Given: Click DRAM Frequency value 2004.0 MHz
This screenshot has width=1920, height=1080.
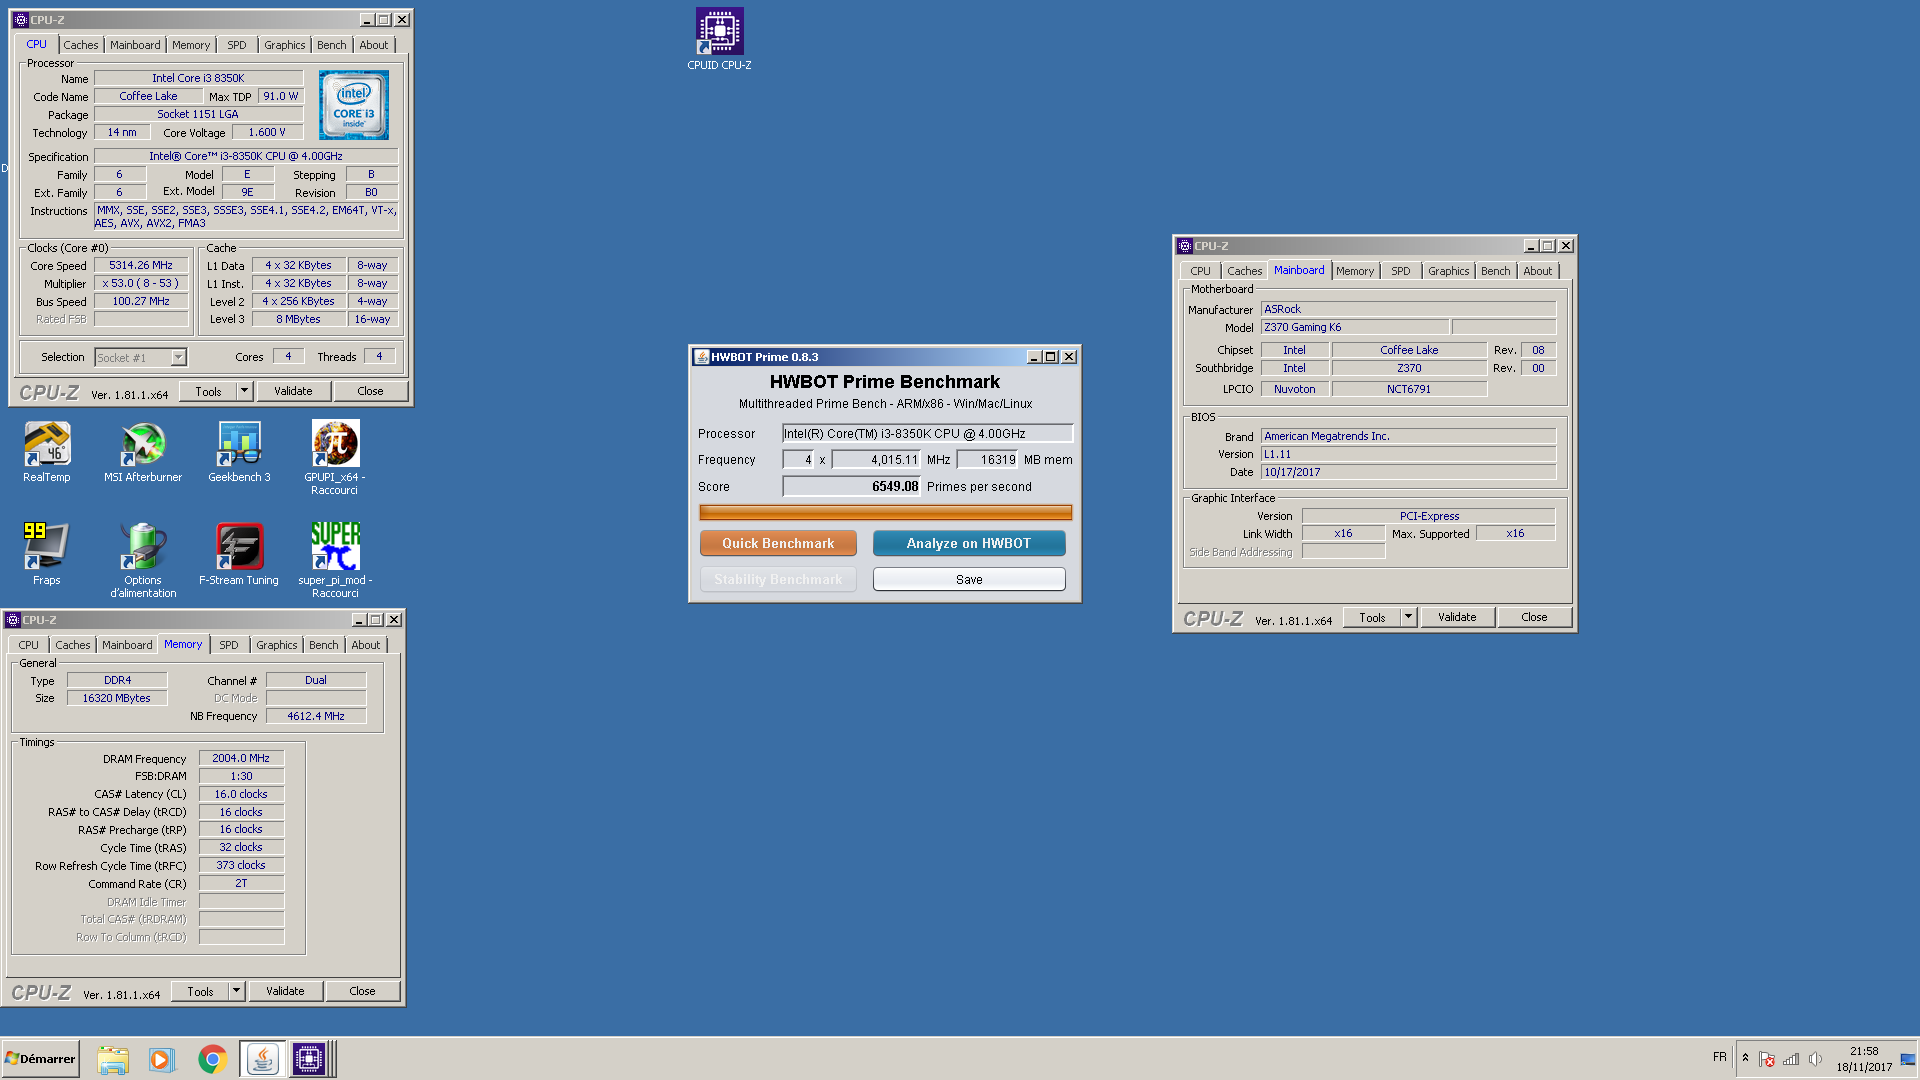Looking at the screenshot, I should pyautogui.click(x=241, y=758).
